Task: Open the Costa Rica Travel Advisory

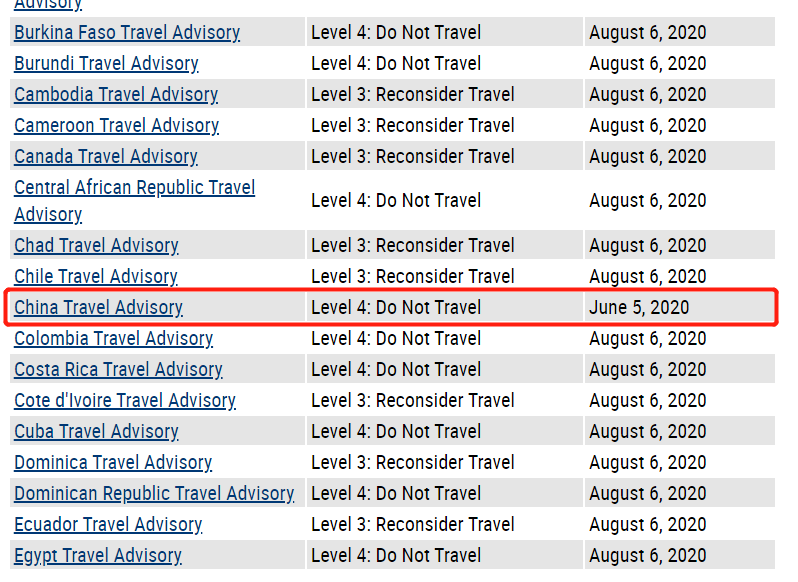Action: tap(118, 369)
